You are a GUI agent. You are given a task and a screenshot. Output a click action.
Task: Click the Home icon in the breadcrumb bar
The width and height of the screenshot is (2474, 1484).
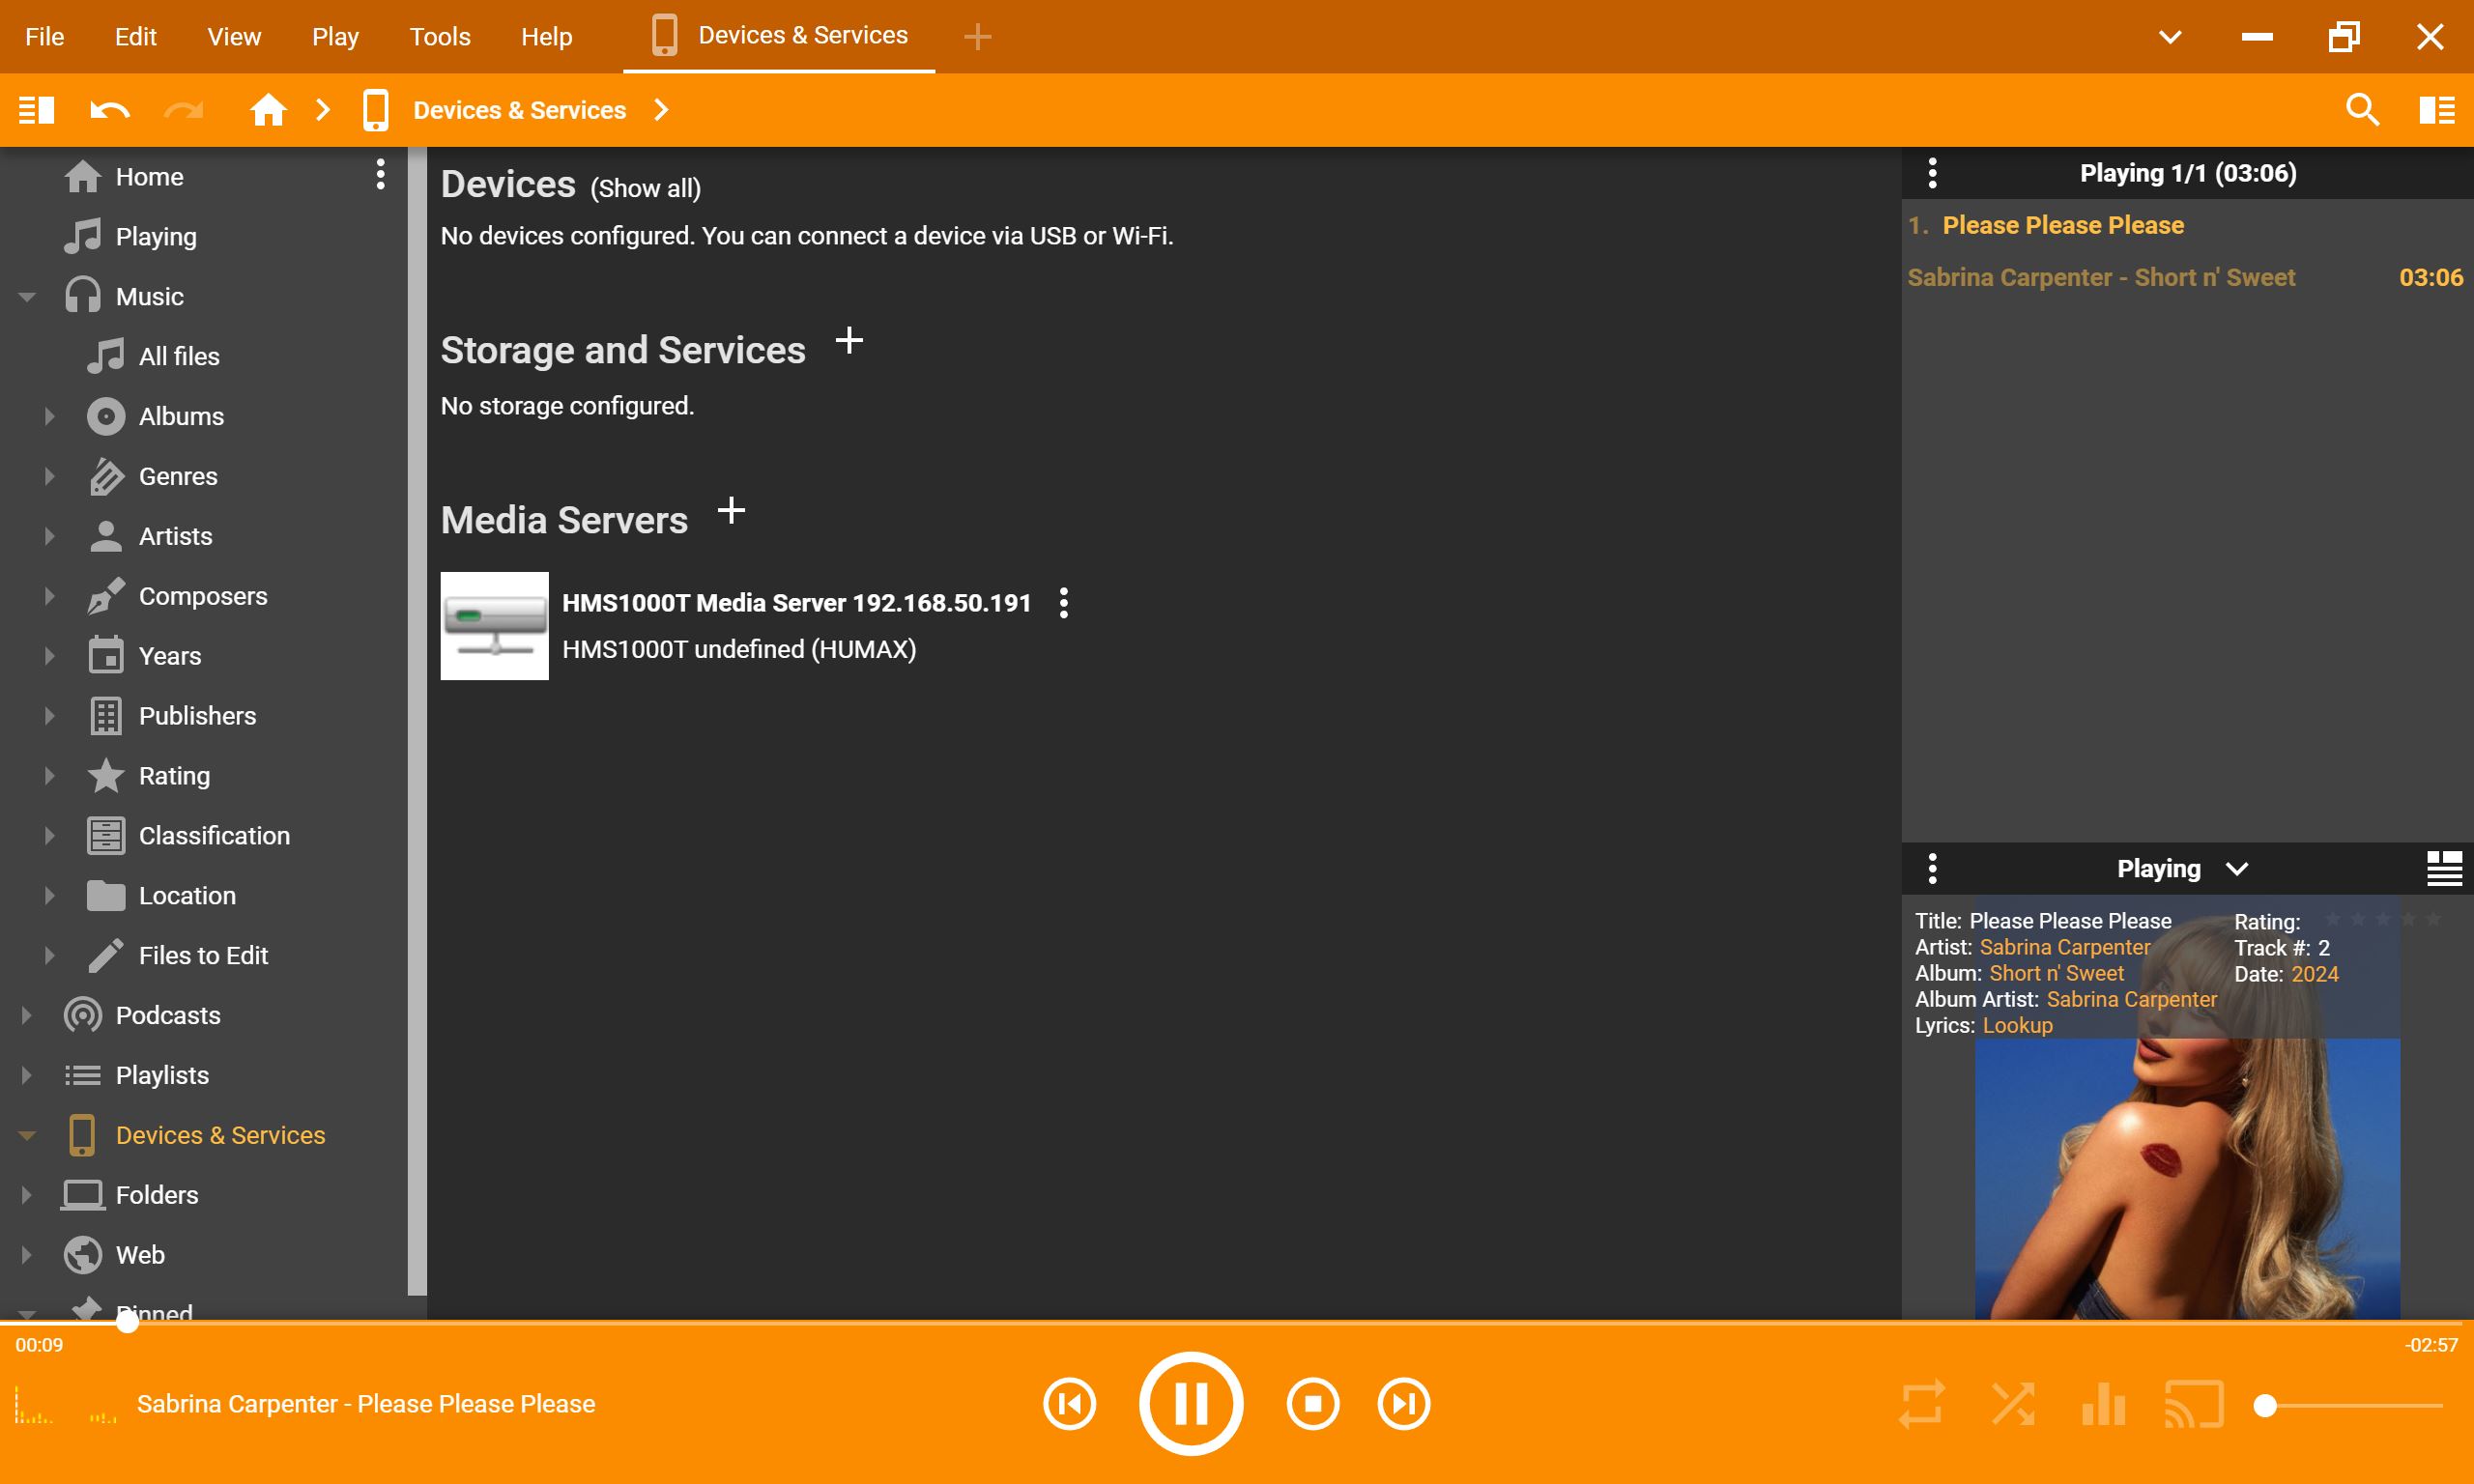point(268,110)
